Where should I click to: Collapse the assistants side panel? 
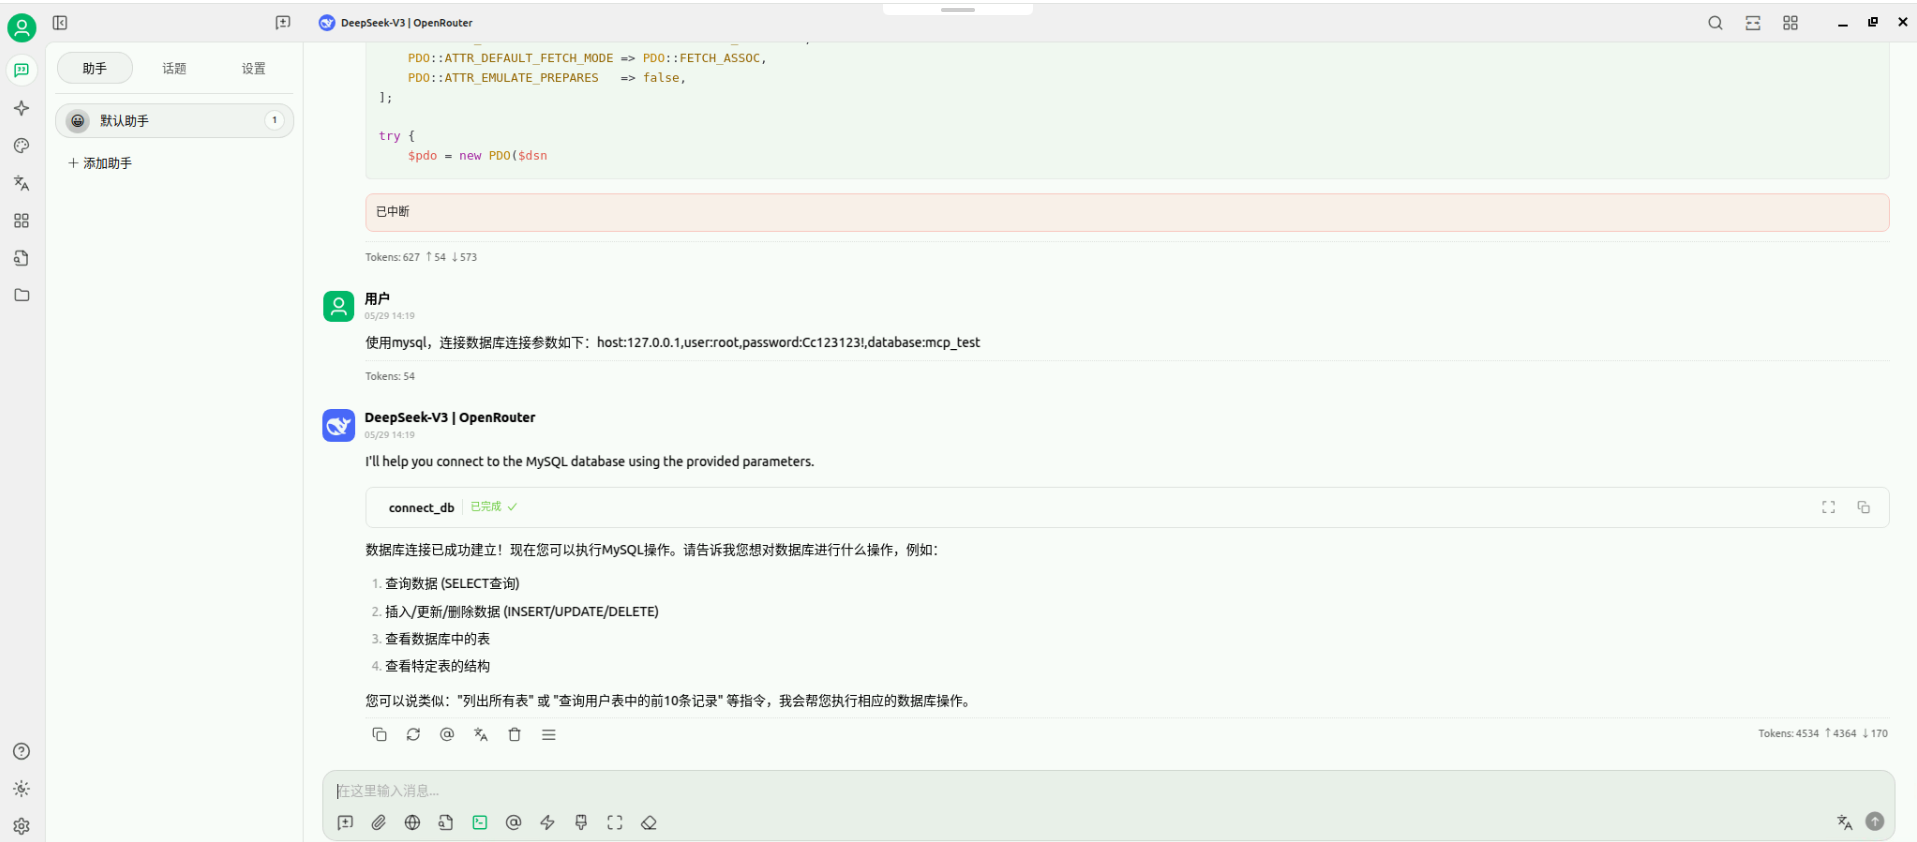(x=60, y=23)
